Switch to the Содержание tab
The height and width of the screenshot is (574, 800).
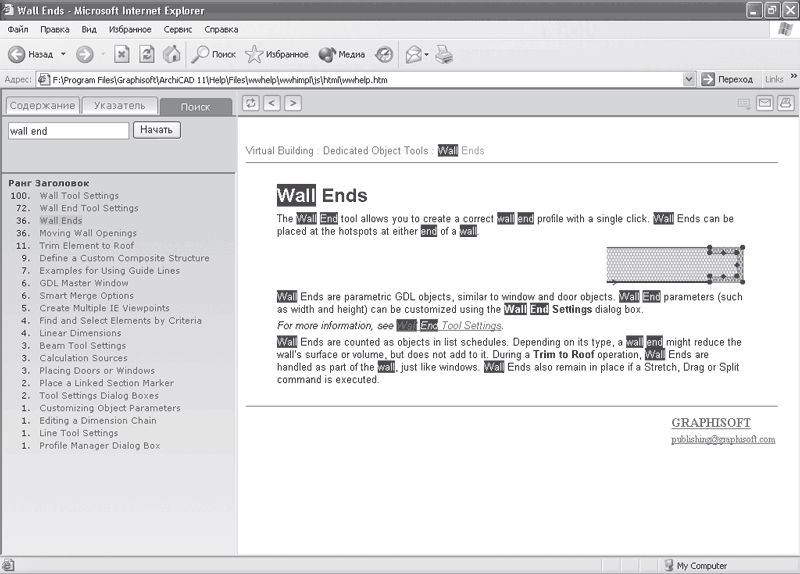[41, 106]
